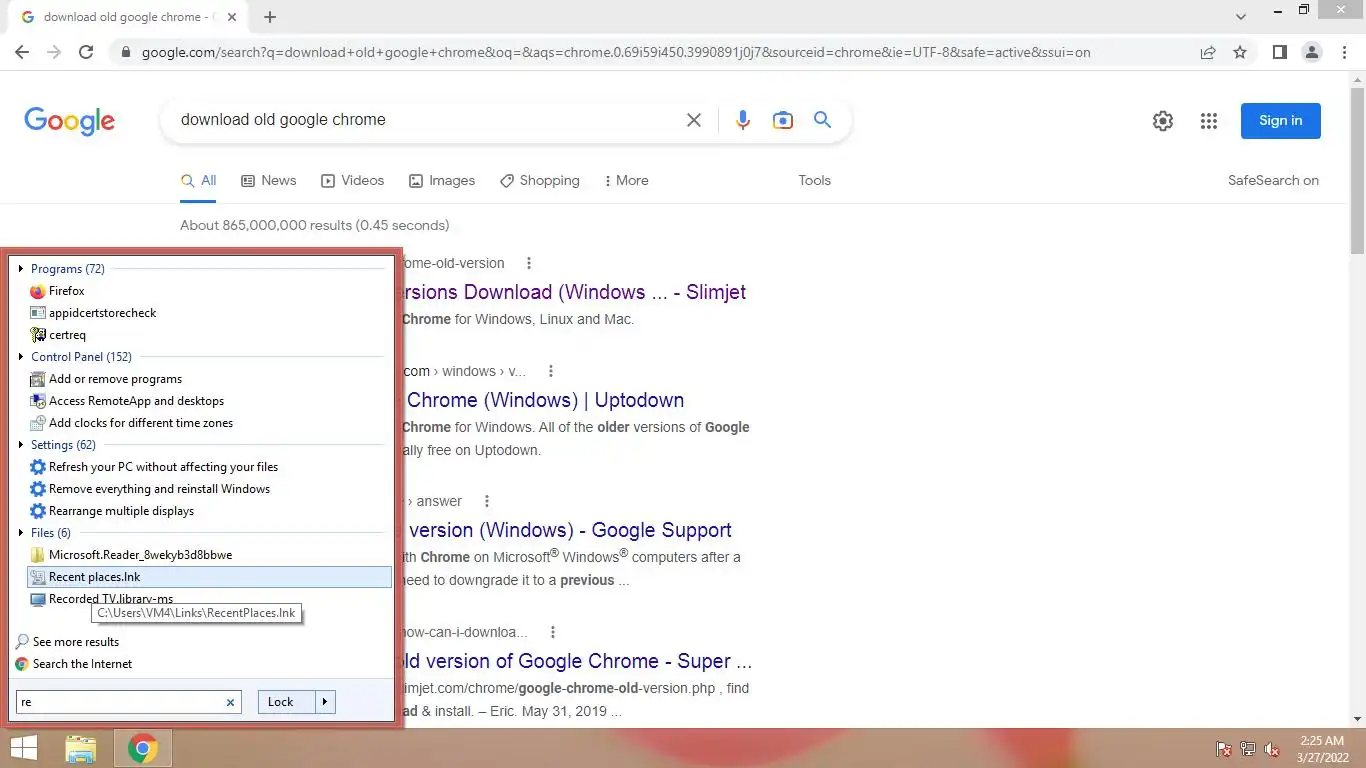Open the Google Support result link
The width and height of the screenshot is (1366, 768).
click(570, 530)
